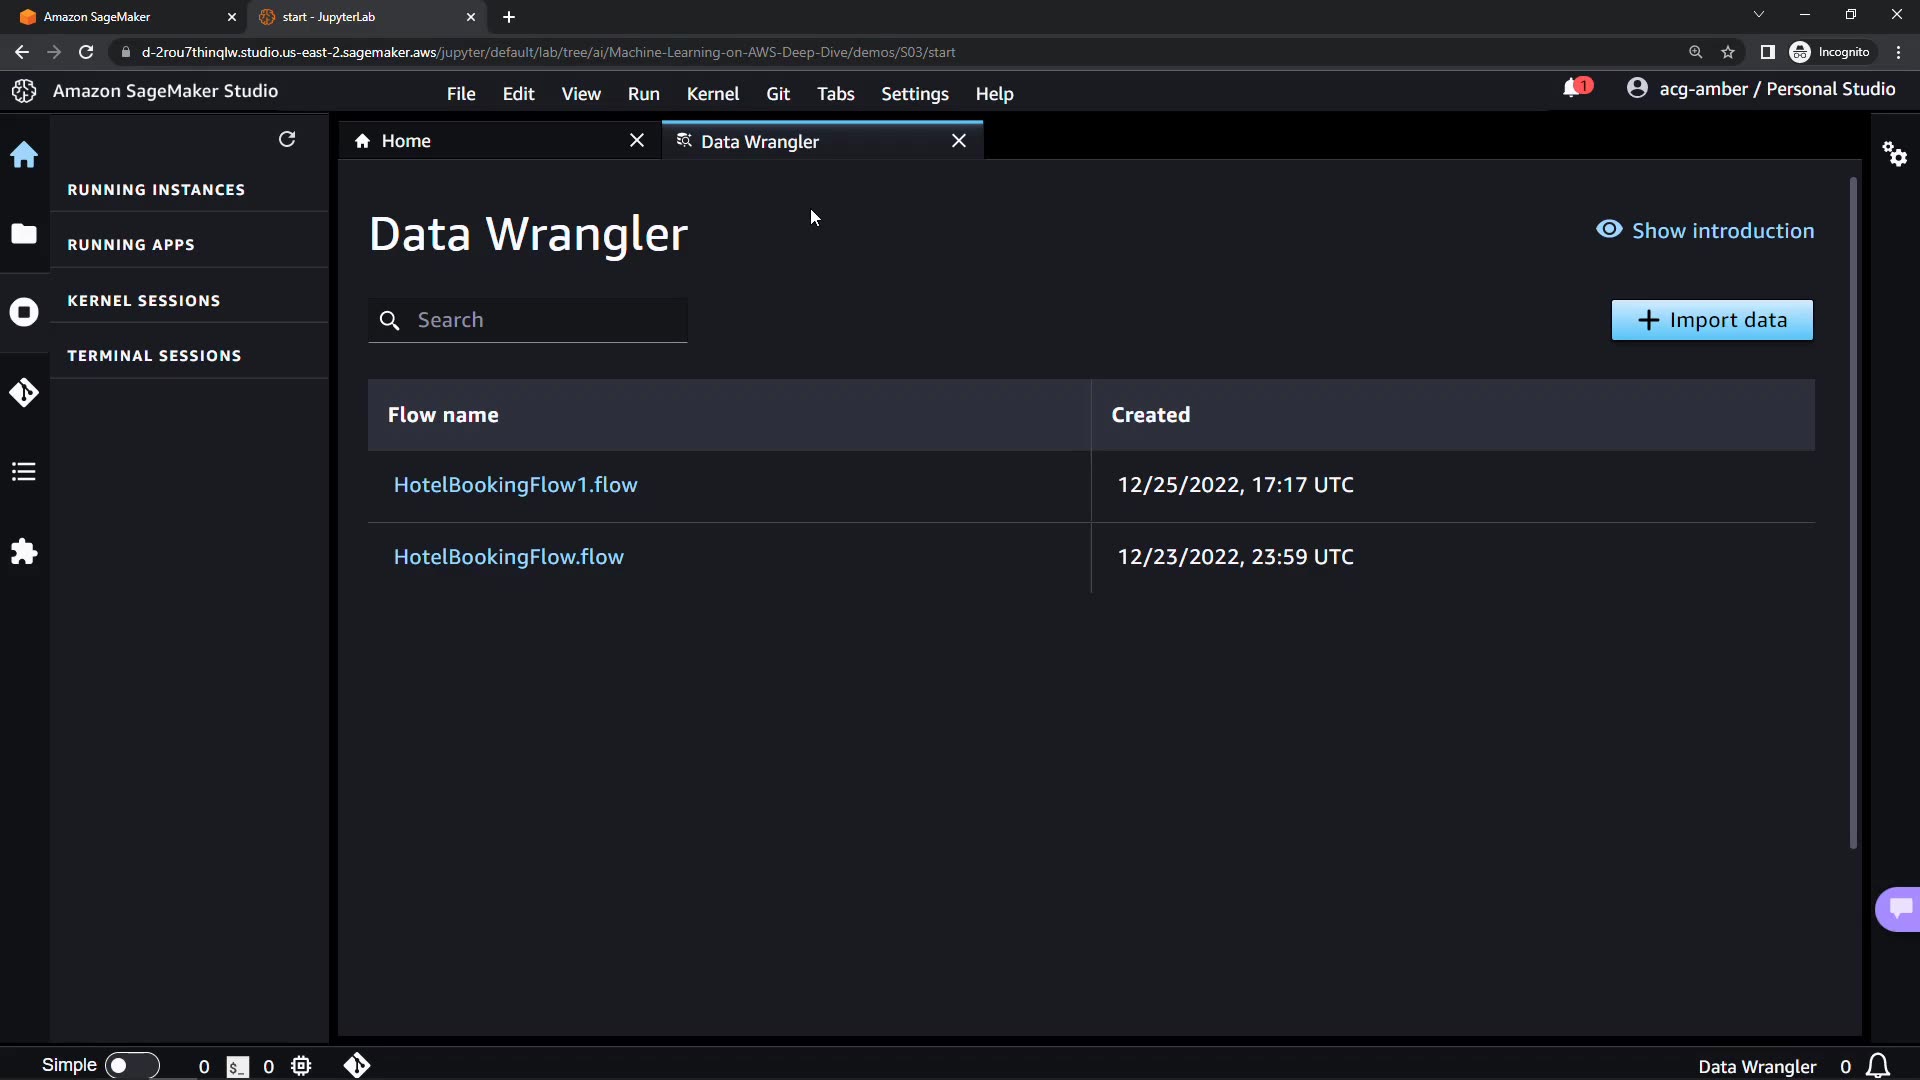This screenshot has height=1080, width=1920.
Task: Open Running Terminals and Kernels icon
Action: 24,312
